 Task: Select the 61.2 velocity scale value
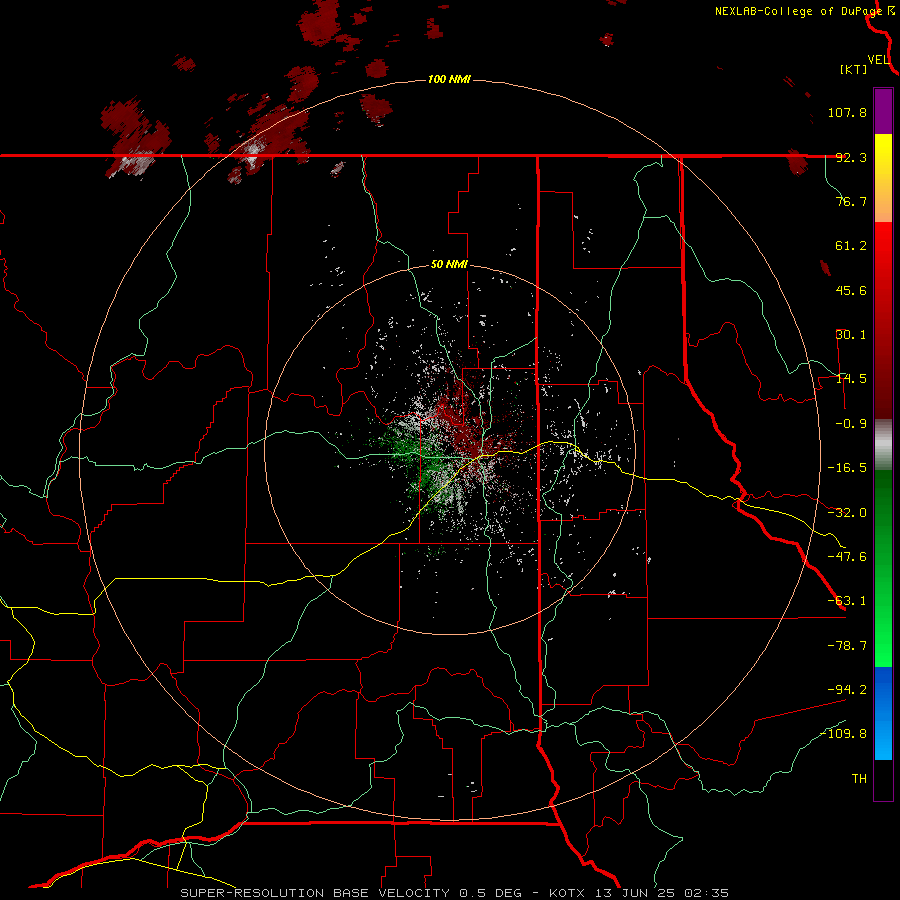click(851, 246)
